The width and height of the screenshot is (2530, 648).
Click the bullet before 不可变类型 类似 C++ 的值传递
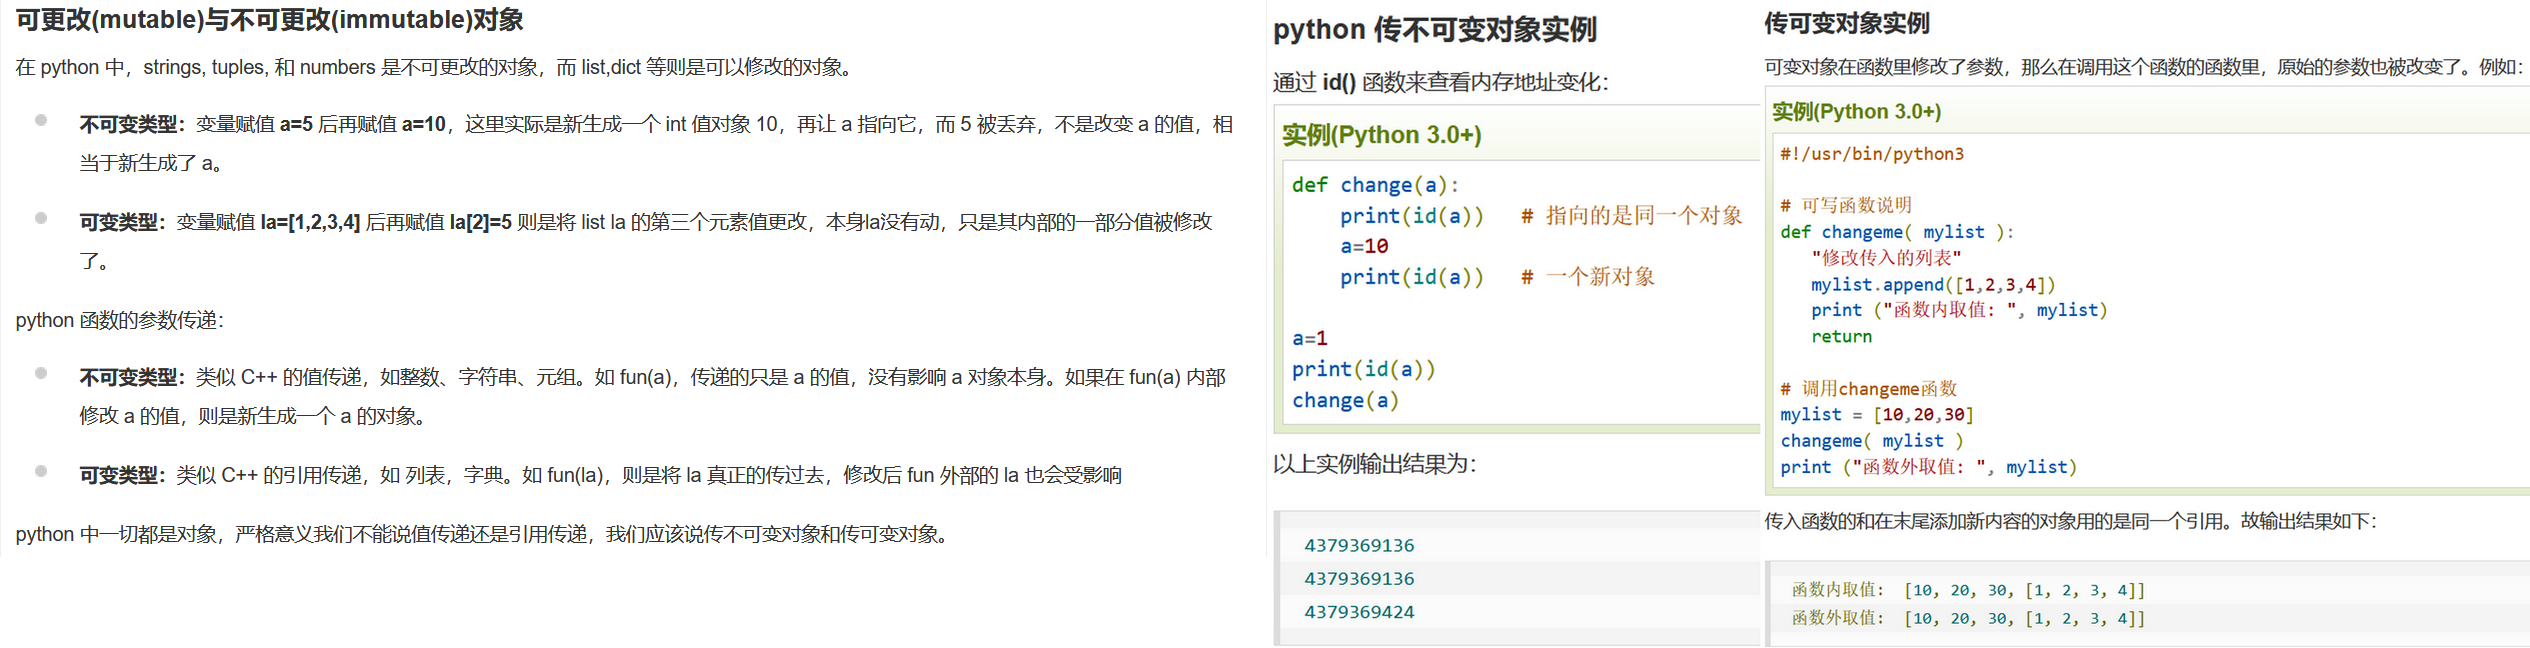(41, 373)
